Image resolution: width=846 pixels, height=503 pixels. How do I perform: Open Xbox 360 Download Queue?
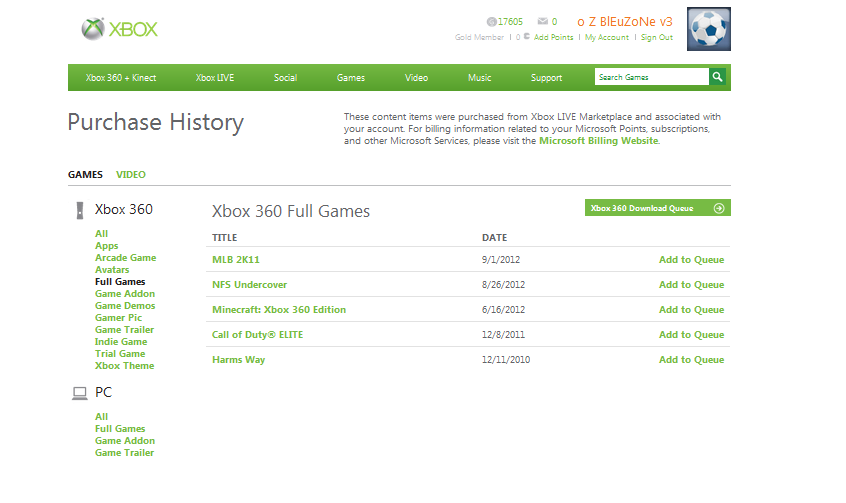click(658, 208)
